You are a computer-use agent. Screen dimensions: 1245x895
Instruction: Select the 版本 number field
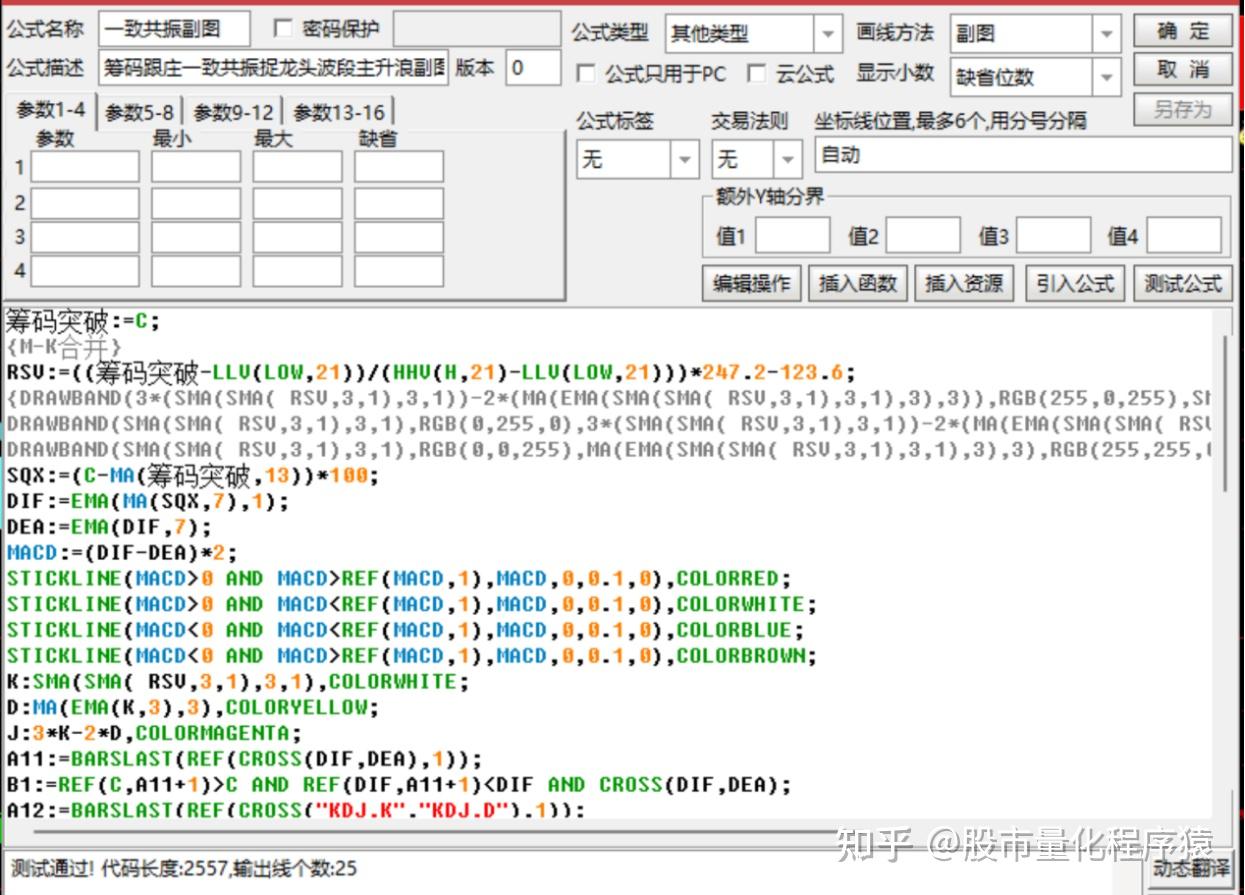[x=532, y=68]
